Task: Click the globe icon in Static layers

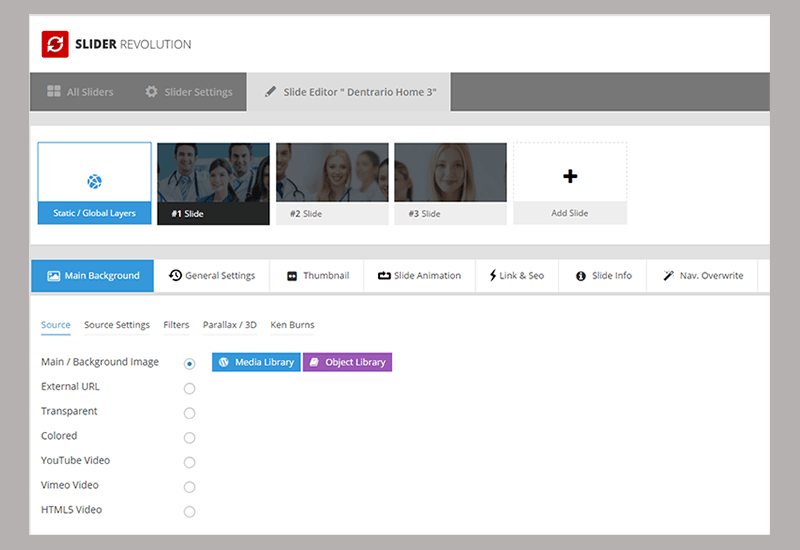Action: pos(94,181)
